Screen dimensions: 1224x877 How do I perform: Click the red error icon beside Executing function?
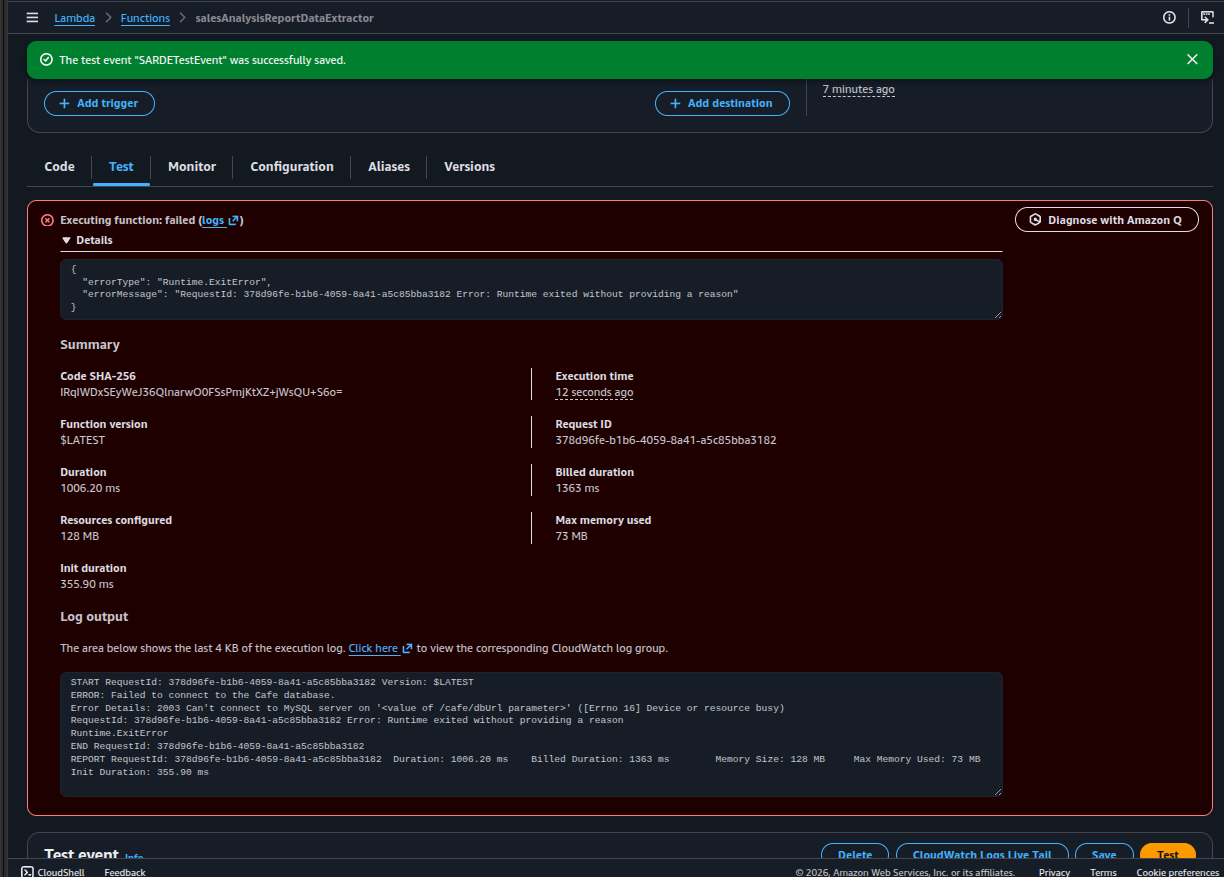click(47, 220)
